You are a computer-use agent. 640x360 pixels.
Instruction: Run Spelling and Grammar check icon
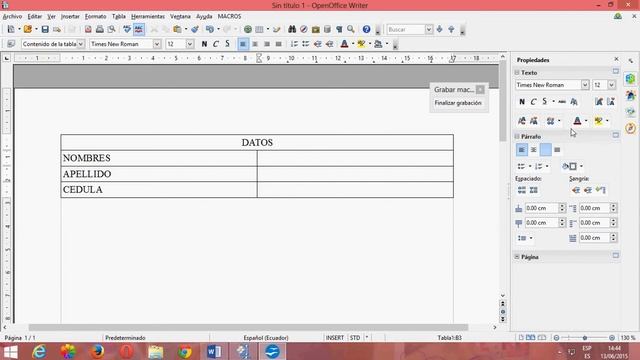127,29
